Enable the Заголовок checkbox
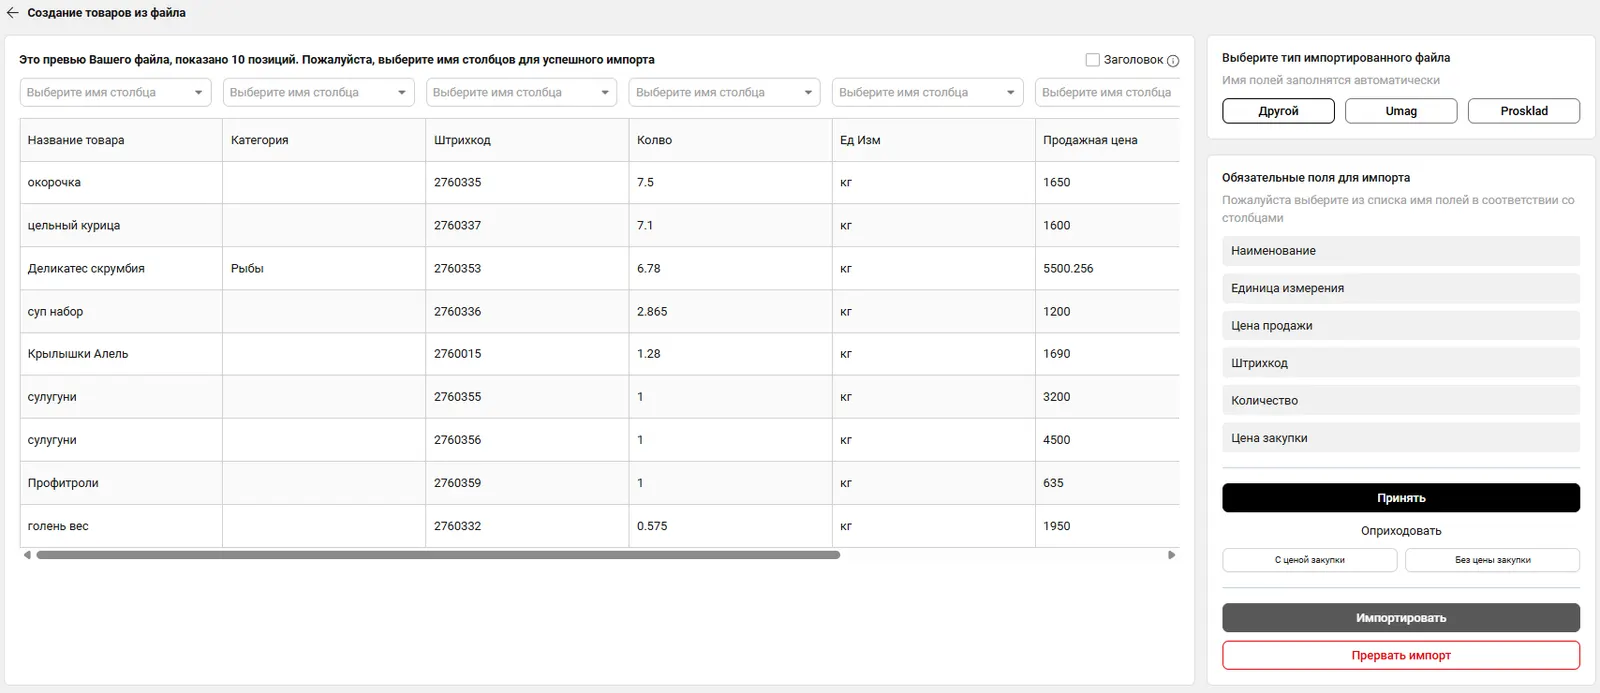This screenshot has height=693, width=1600. pos(1093,60)
